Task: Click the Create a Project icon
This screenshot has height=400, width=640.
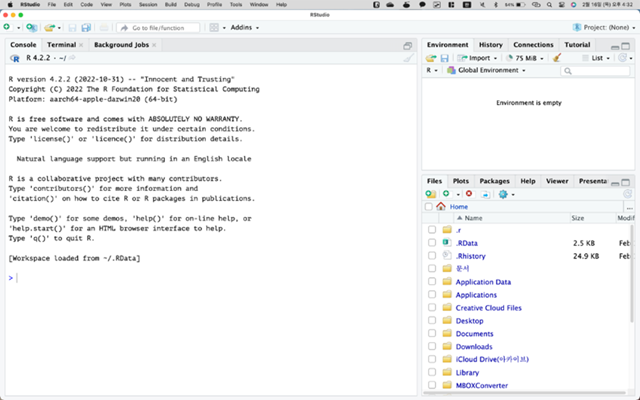Action: 31,27
